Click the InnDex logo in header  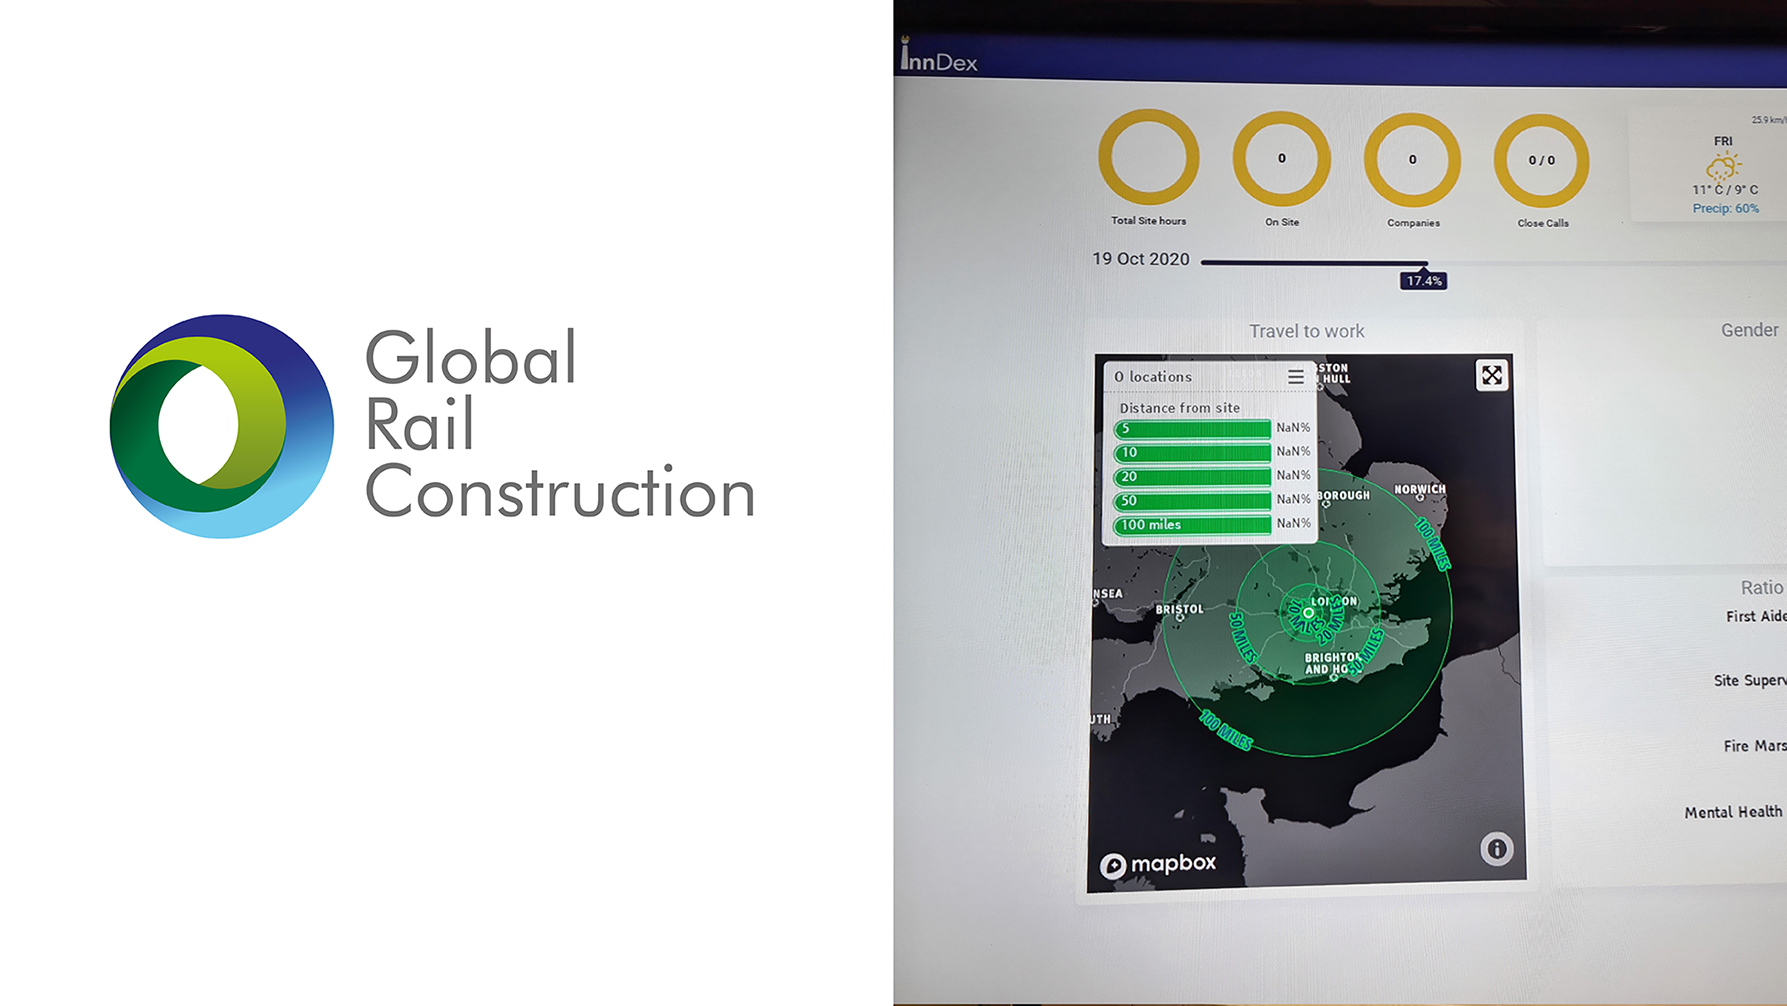[x=939, y=57]
